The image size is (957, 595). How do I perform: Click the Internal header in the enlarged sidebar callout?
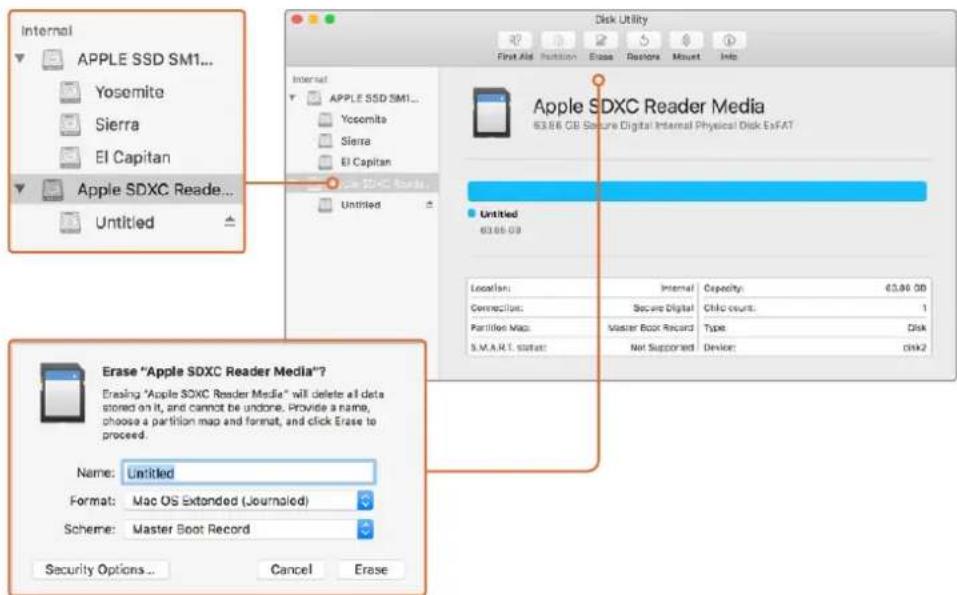point(47,31)
